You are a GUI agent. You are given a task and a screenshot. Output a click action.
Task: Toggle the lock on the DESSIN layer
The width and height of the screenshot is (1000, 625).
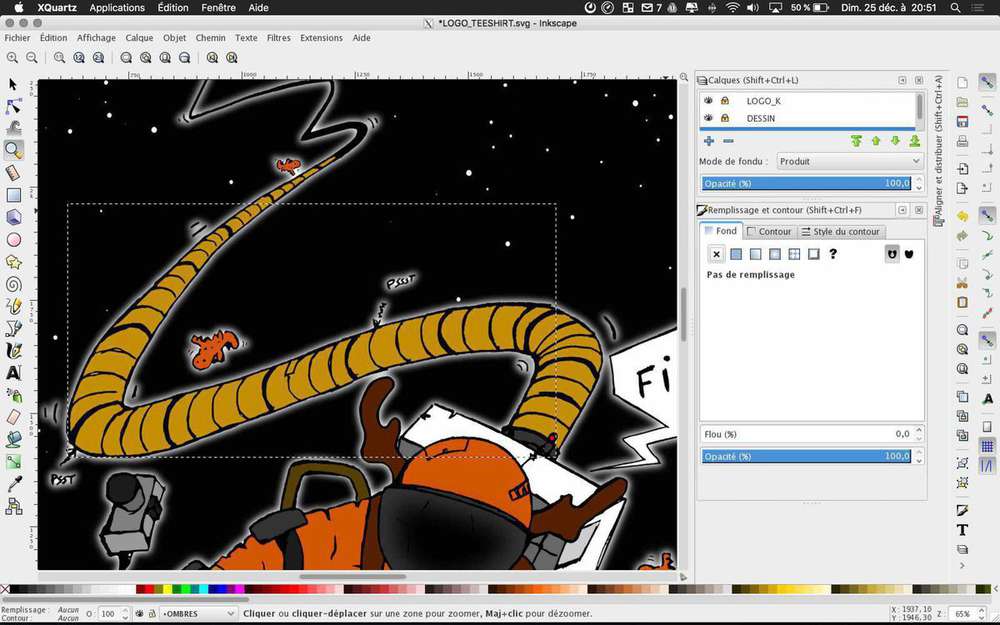724,118
